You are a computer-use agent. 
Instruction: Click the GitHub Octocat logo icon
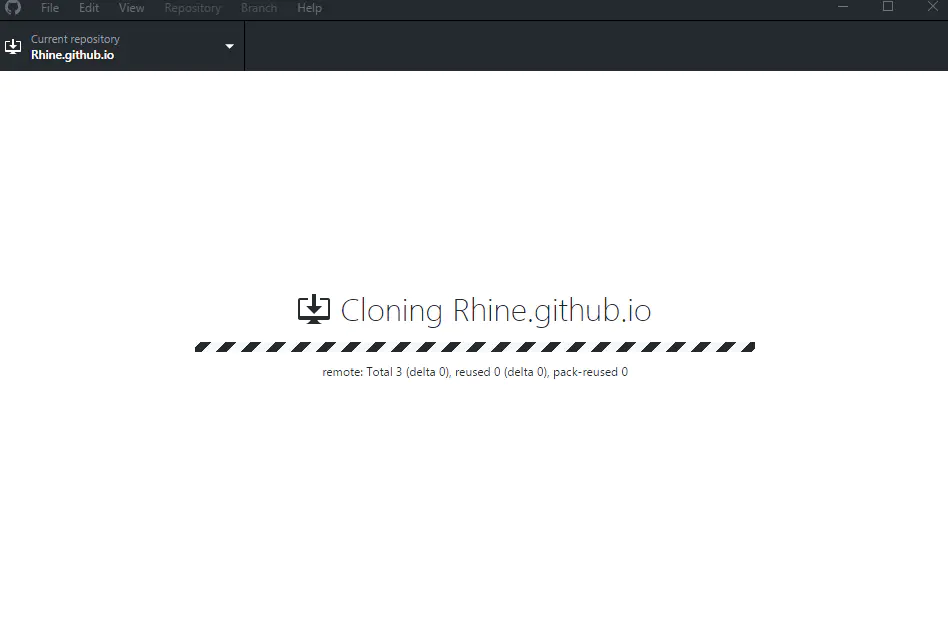click(x=13, y=7)
